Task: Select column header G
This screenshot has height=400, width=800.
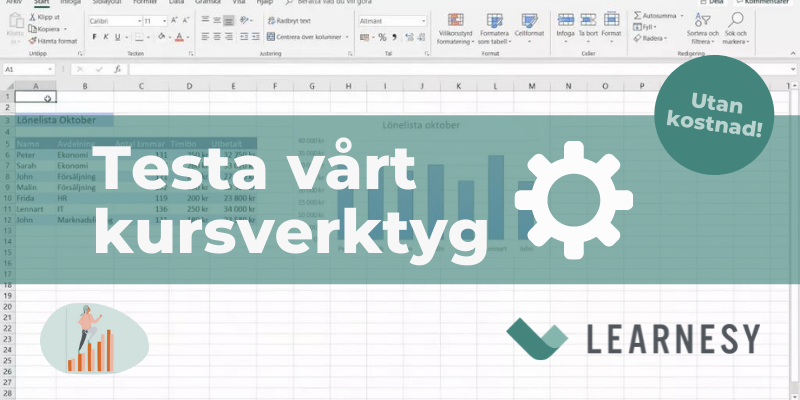Action: tap(312, 86)
